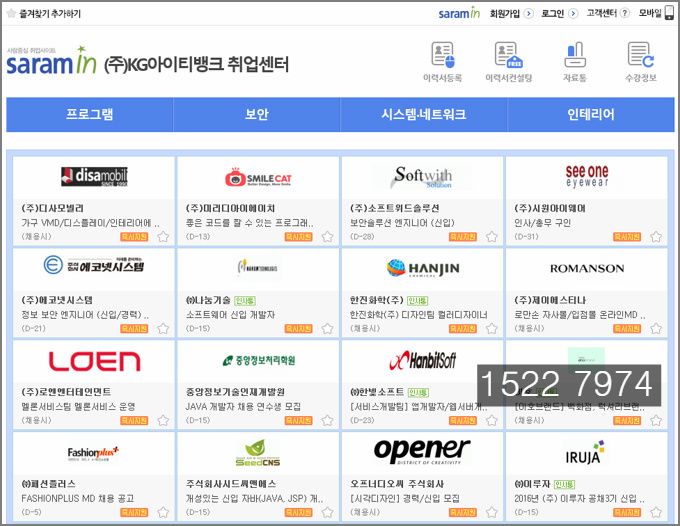Click 즉시지원 for 미리디아이에이치 posting
This screenshot has width=680, height=526.
point(298,237)
